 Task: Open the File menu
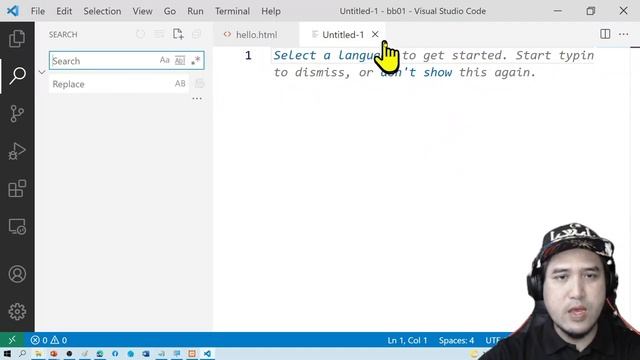tap(38, 11)
